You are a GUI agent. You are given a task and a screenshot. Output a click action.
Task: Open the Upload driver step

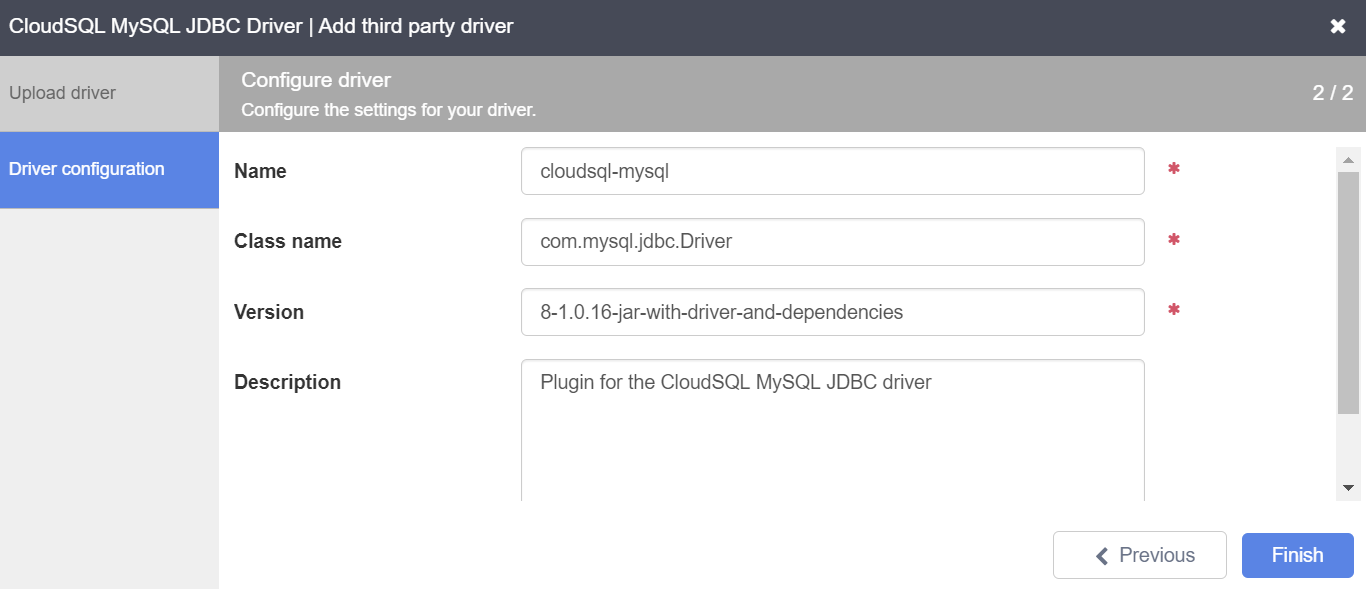click(109, 93)
